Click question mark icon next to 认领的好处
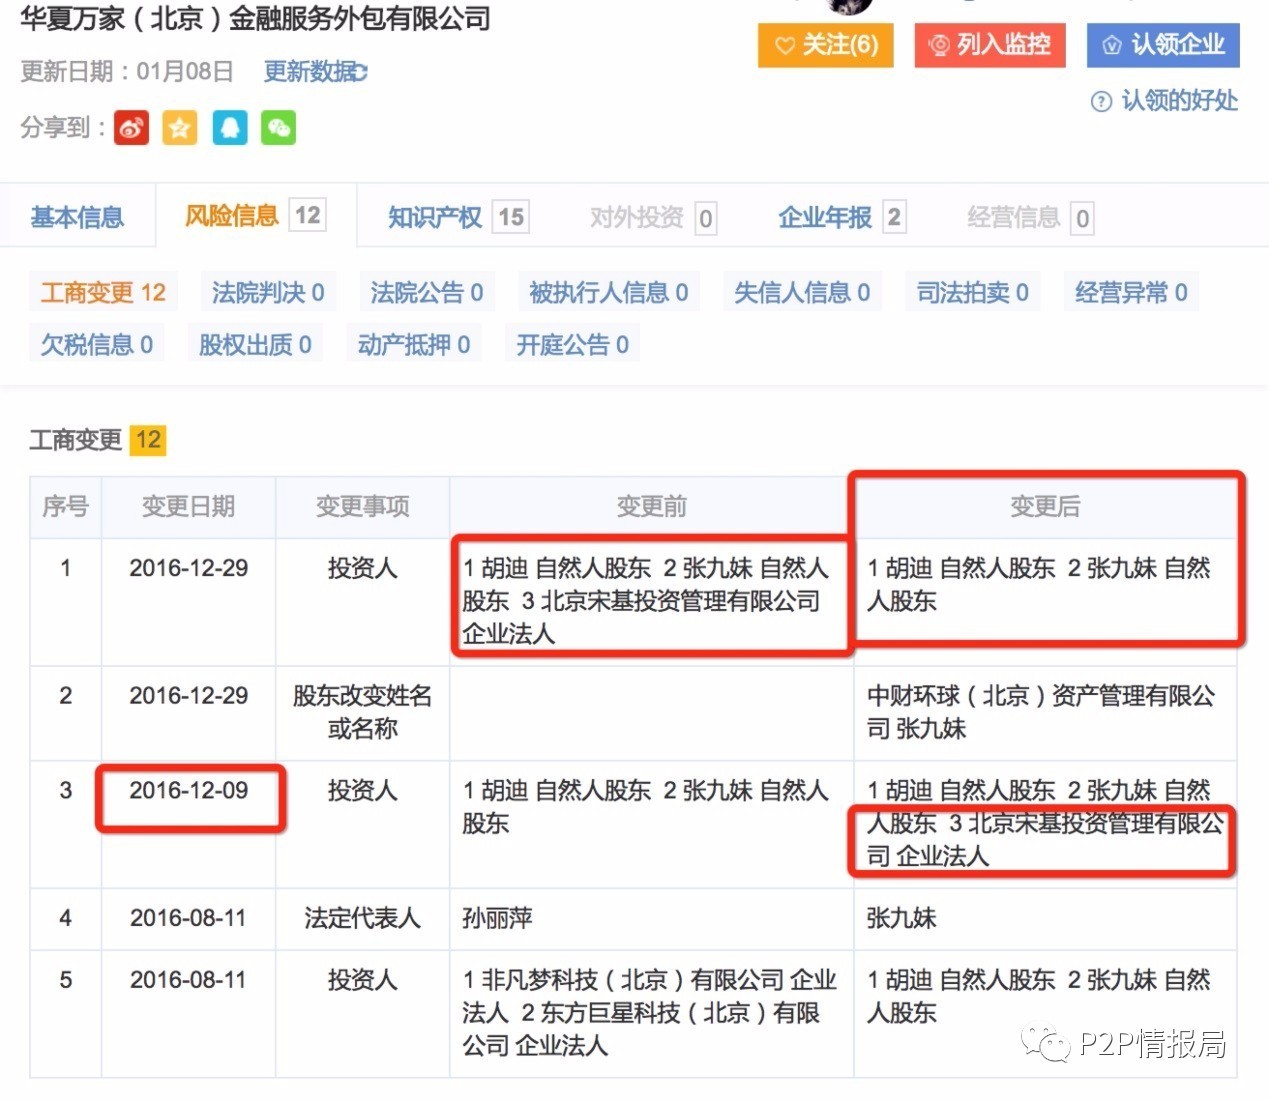1269x1100 pixels. [x=1101, y=101]
